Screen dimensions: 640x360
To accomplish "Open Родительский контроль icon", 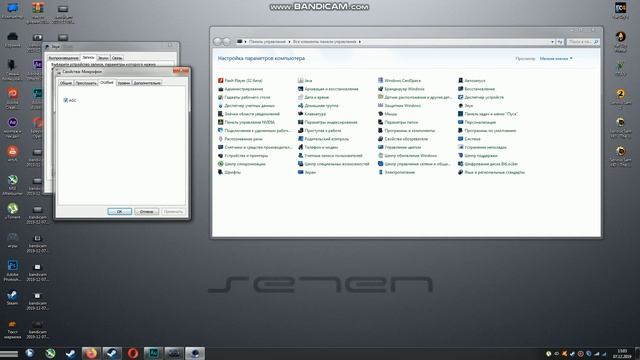I will [x=300, y=139].
